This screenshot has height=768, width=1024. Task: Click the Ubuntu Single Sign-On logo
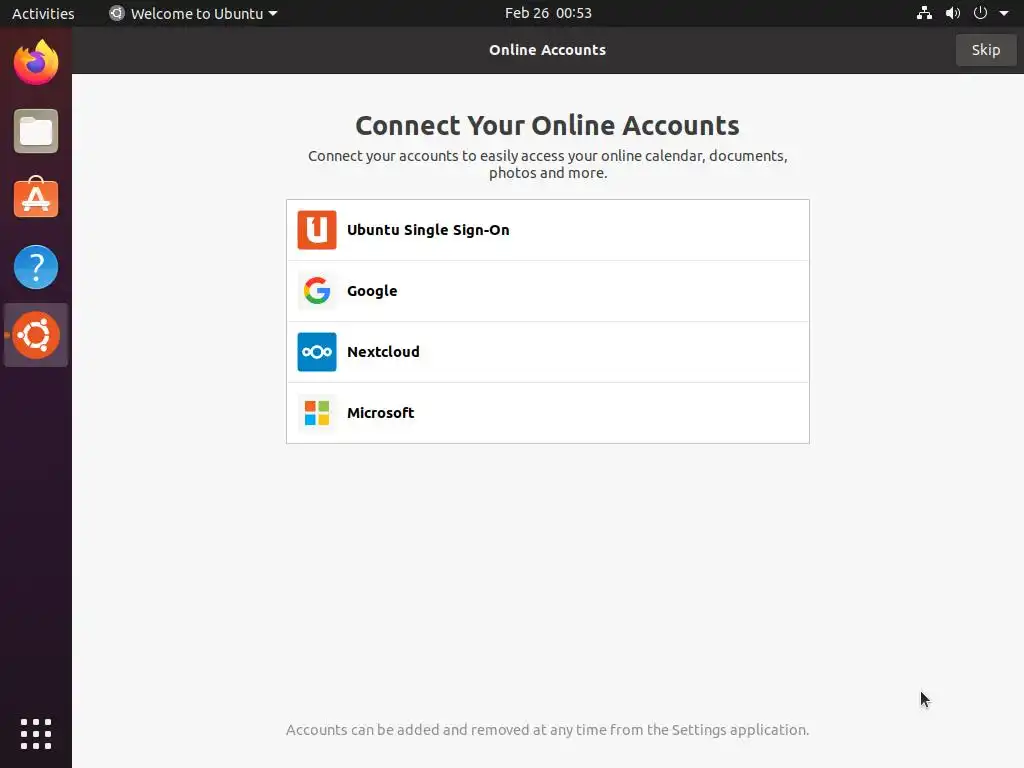(x=317, y=230)
